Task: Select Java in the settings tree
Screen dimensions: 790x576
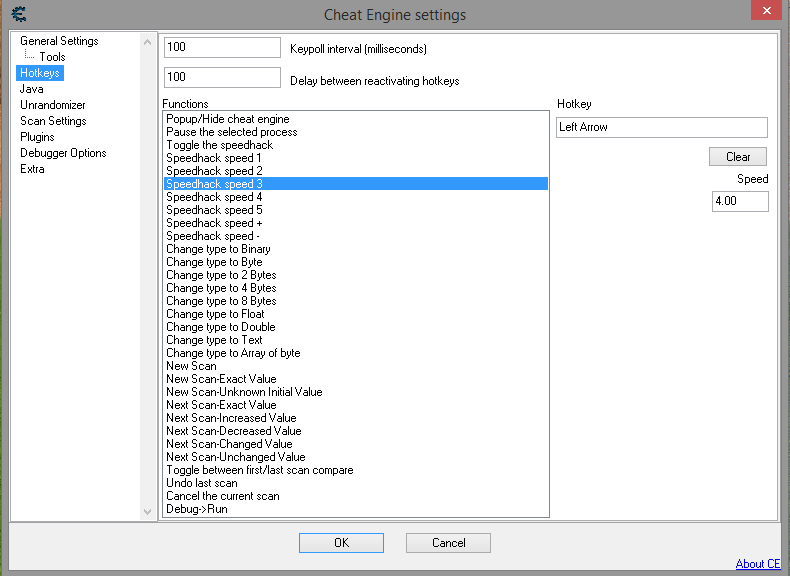Action: click(32, 89)
